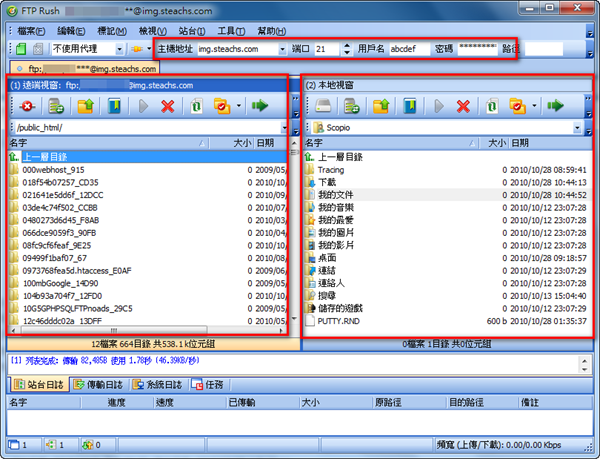Expand the quick connect icon dropdown arrow
600x459 pixels.
149,49
